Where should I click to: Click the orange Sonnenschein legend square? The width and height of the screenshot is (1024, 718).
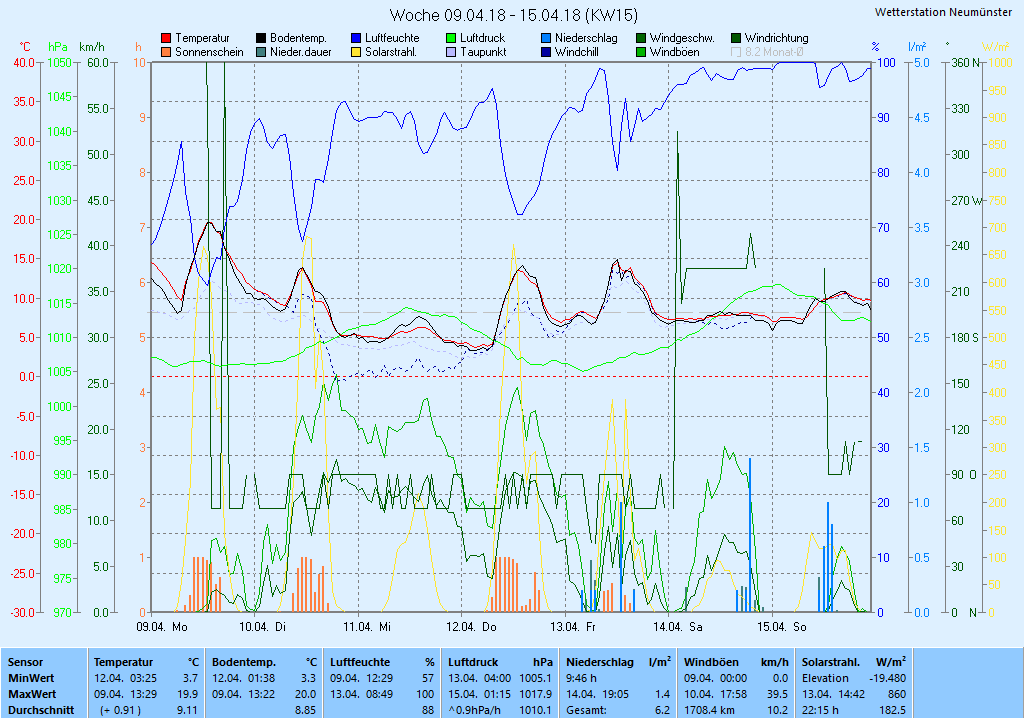coord(166,52)
